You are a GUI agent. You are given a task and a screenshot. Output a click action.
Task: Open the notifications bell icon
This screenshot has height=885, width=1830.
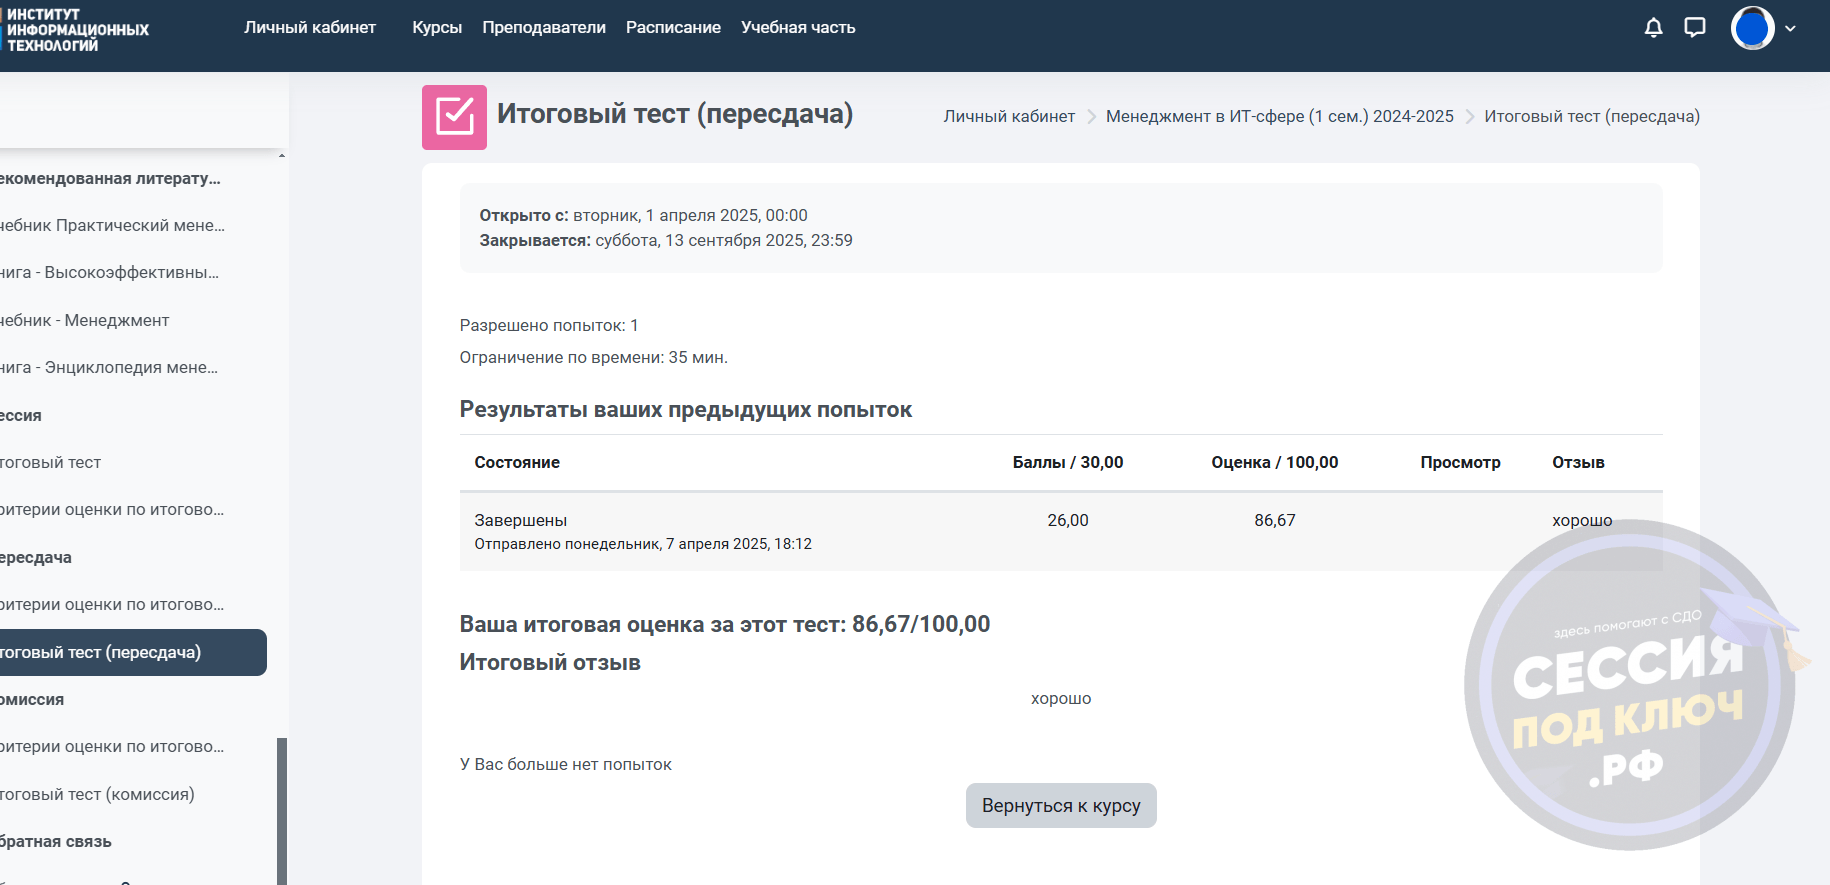[x=1653, y=28]
